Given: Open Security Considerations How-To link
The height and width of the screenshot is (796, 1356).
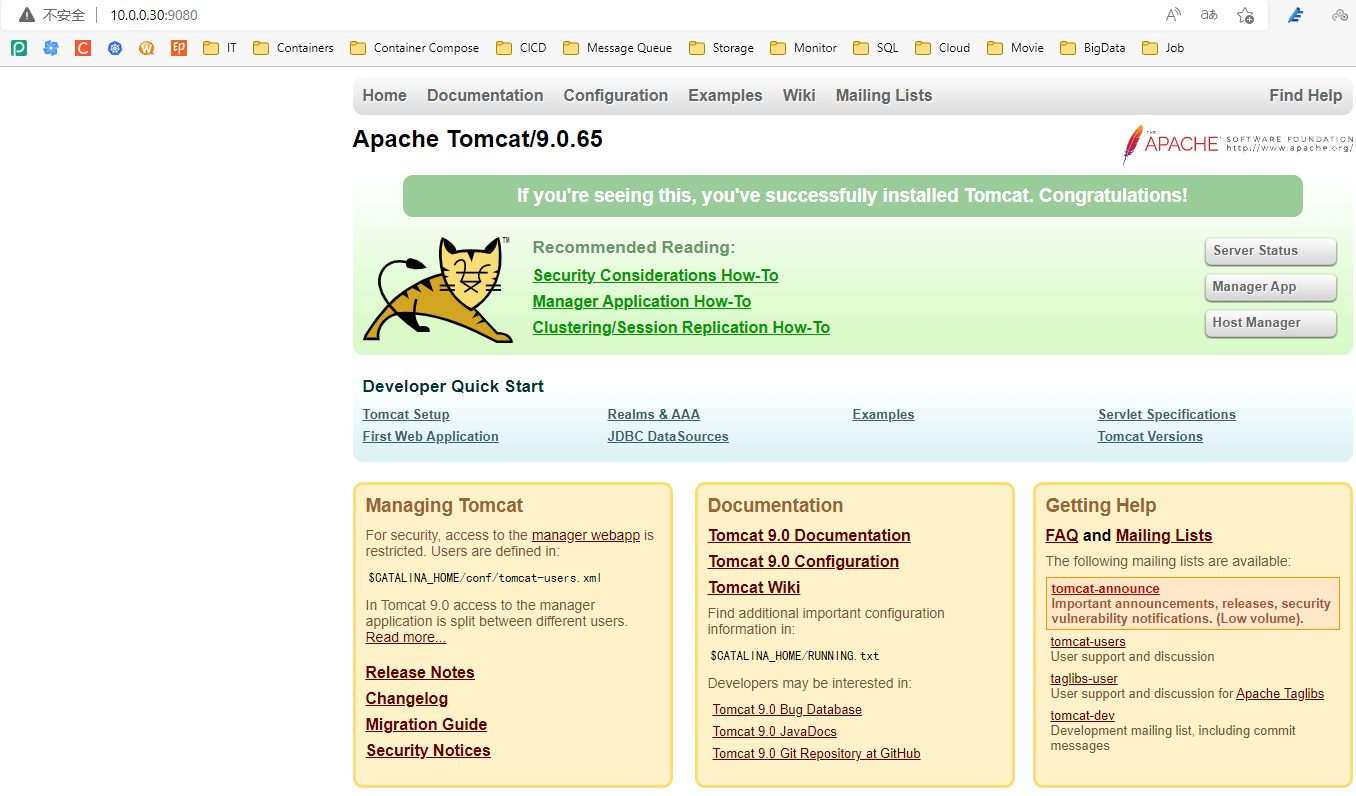Looking at the screenshot, I should pyautogui.click(x=655, y=275).
